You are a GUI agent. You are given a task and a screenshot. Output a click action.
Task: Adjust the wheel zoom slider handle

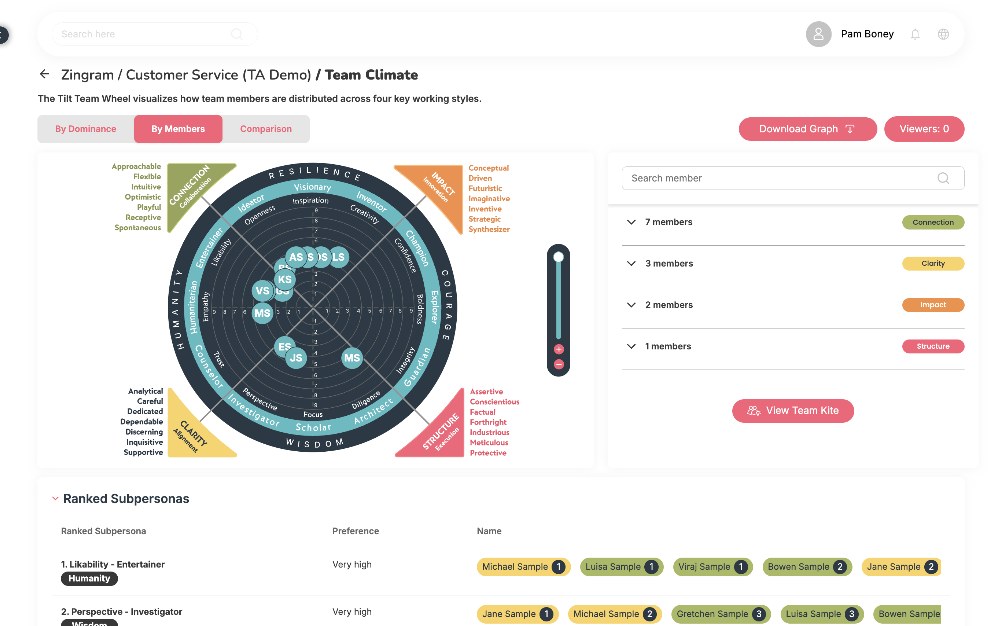(559, 257)
